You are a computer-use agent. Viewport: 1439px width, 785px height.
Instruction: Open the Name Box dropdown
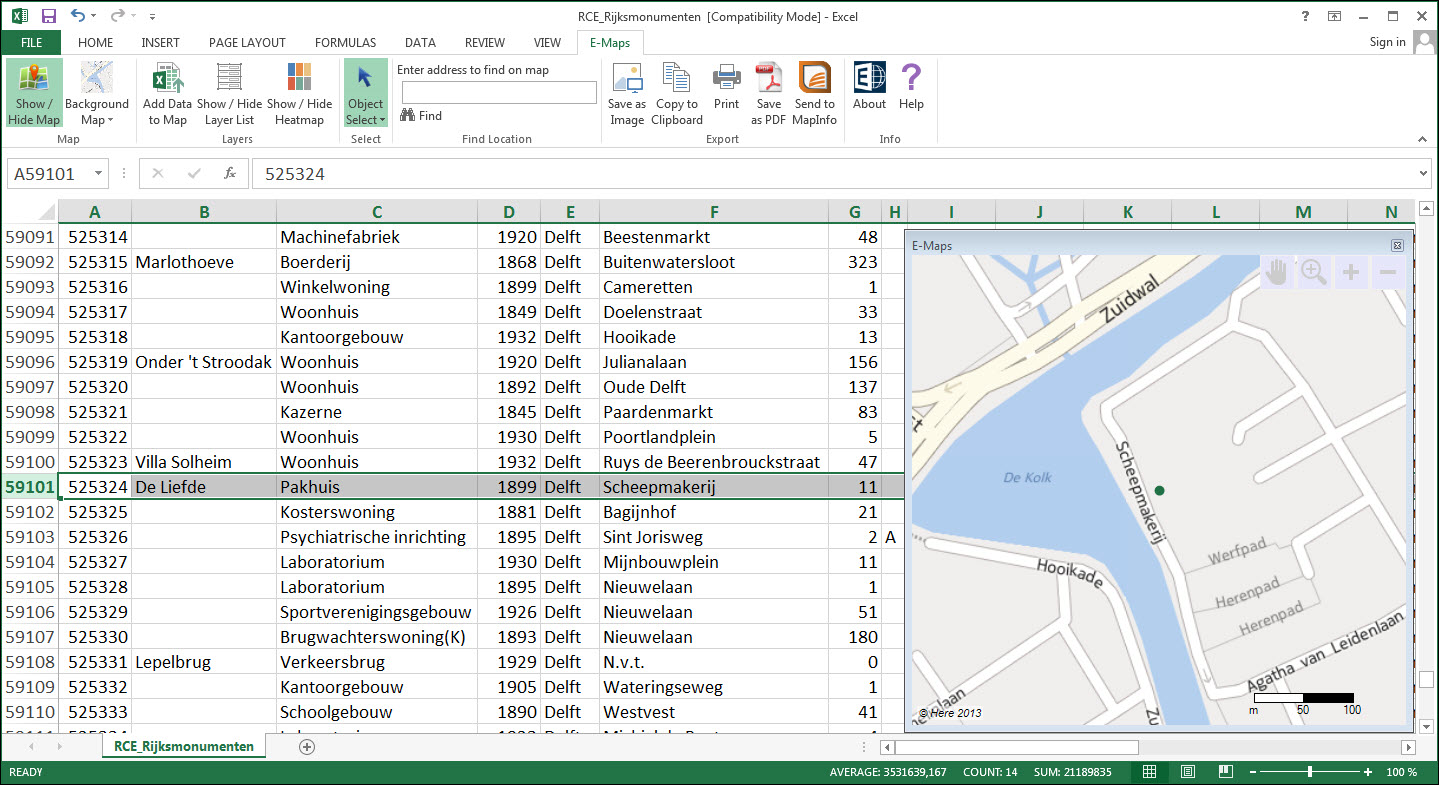click(x=98, y=173)
